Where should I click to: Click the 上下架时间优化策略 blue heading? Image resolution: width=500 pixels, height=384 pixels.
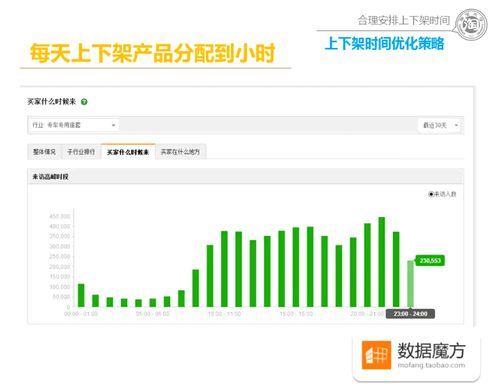click(384, 44)
